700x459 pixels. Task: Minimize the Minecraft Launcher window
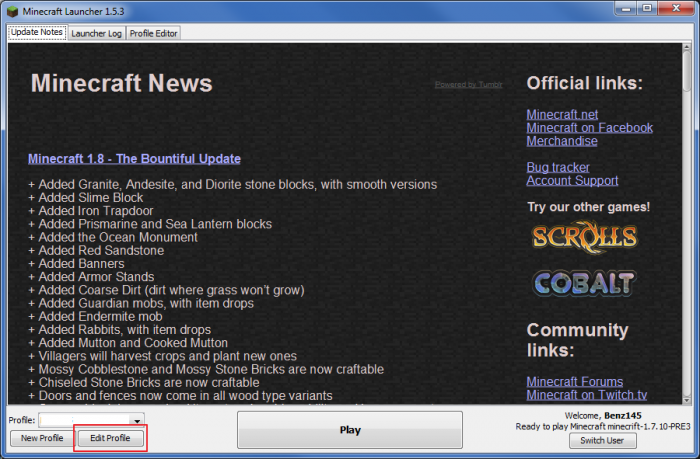click(625, 8)
